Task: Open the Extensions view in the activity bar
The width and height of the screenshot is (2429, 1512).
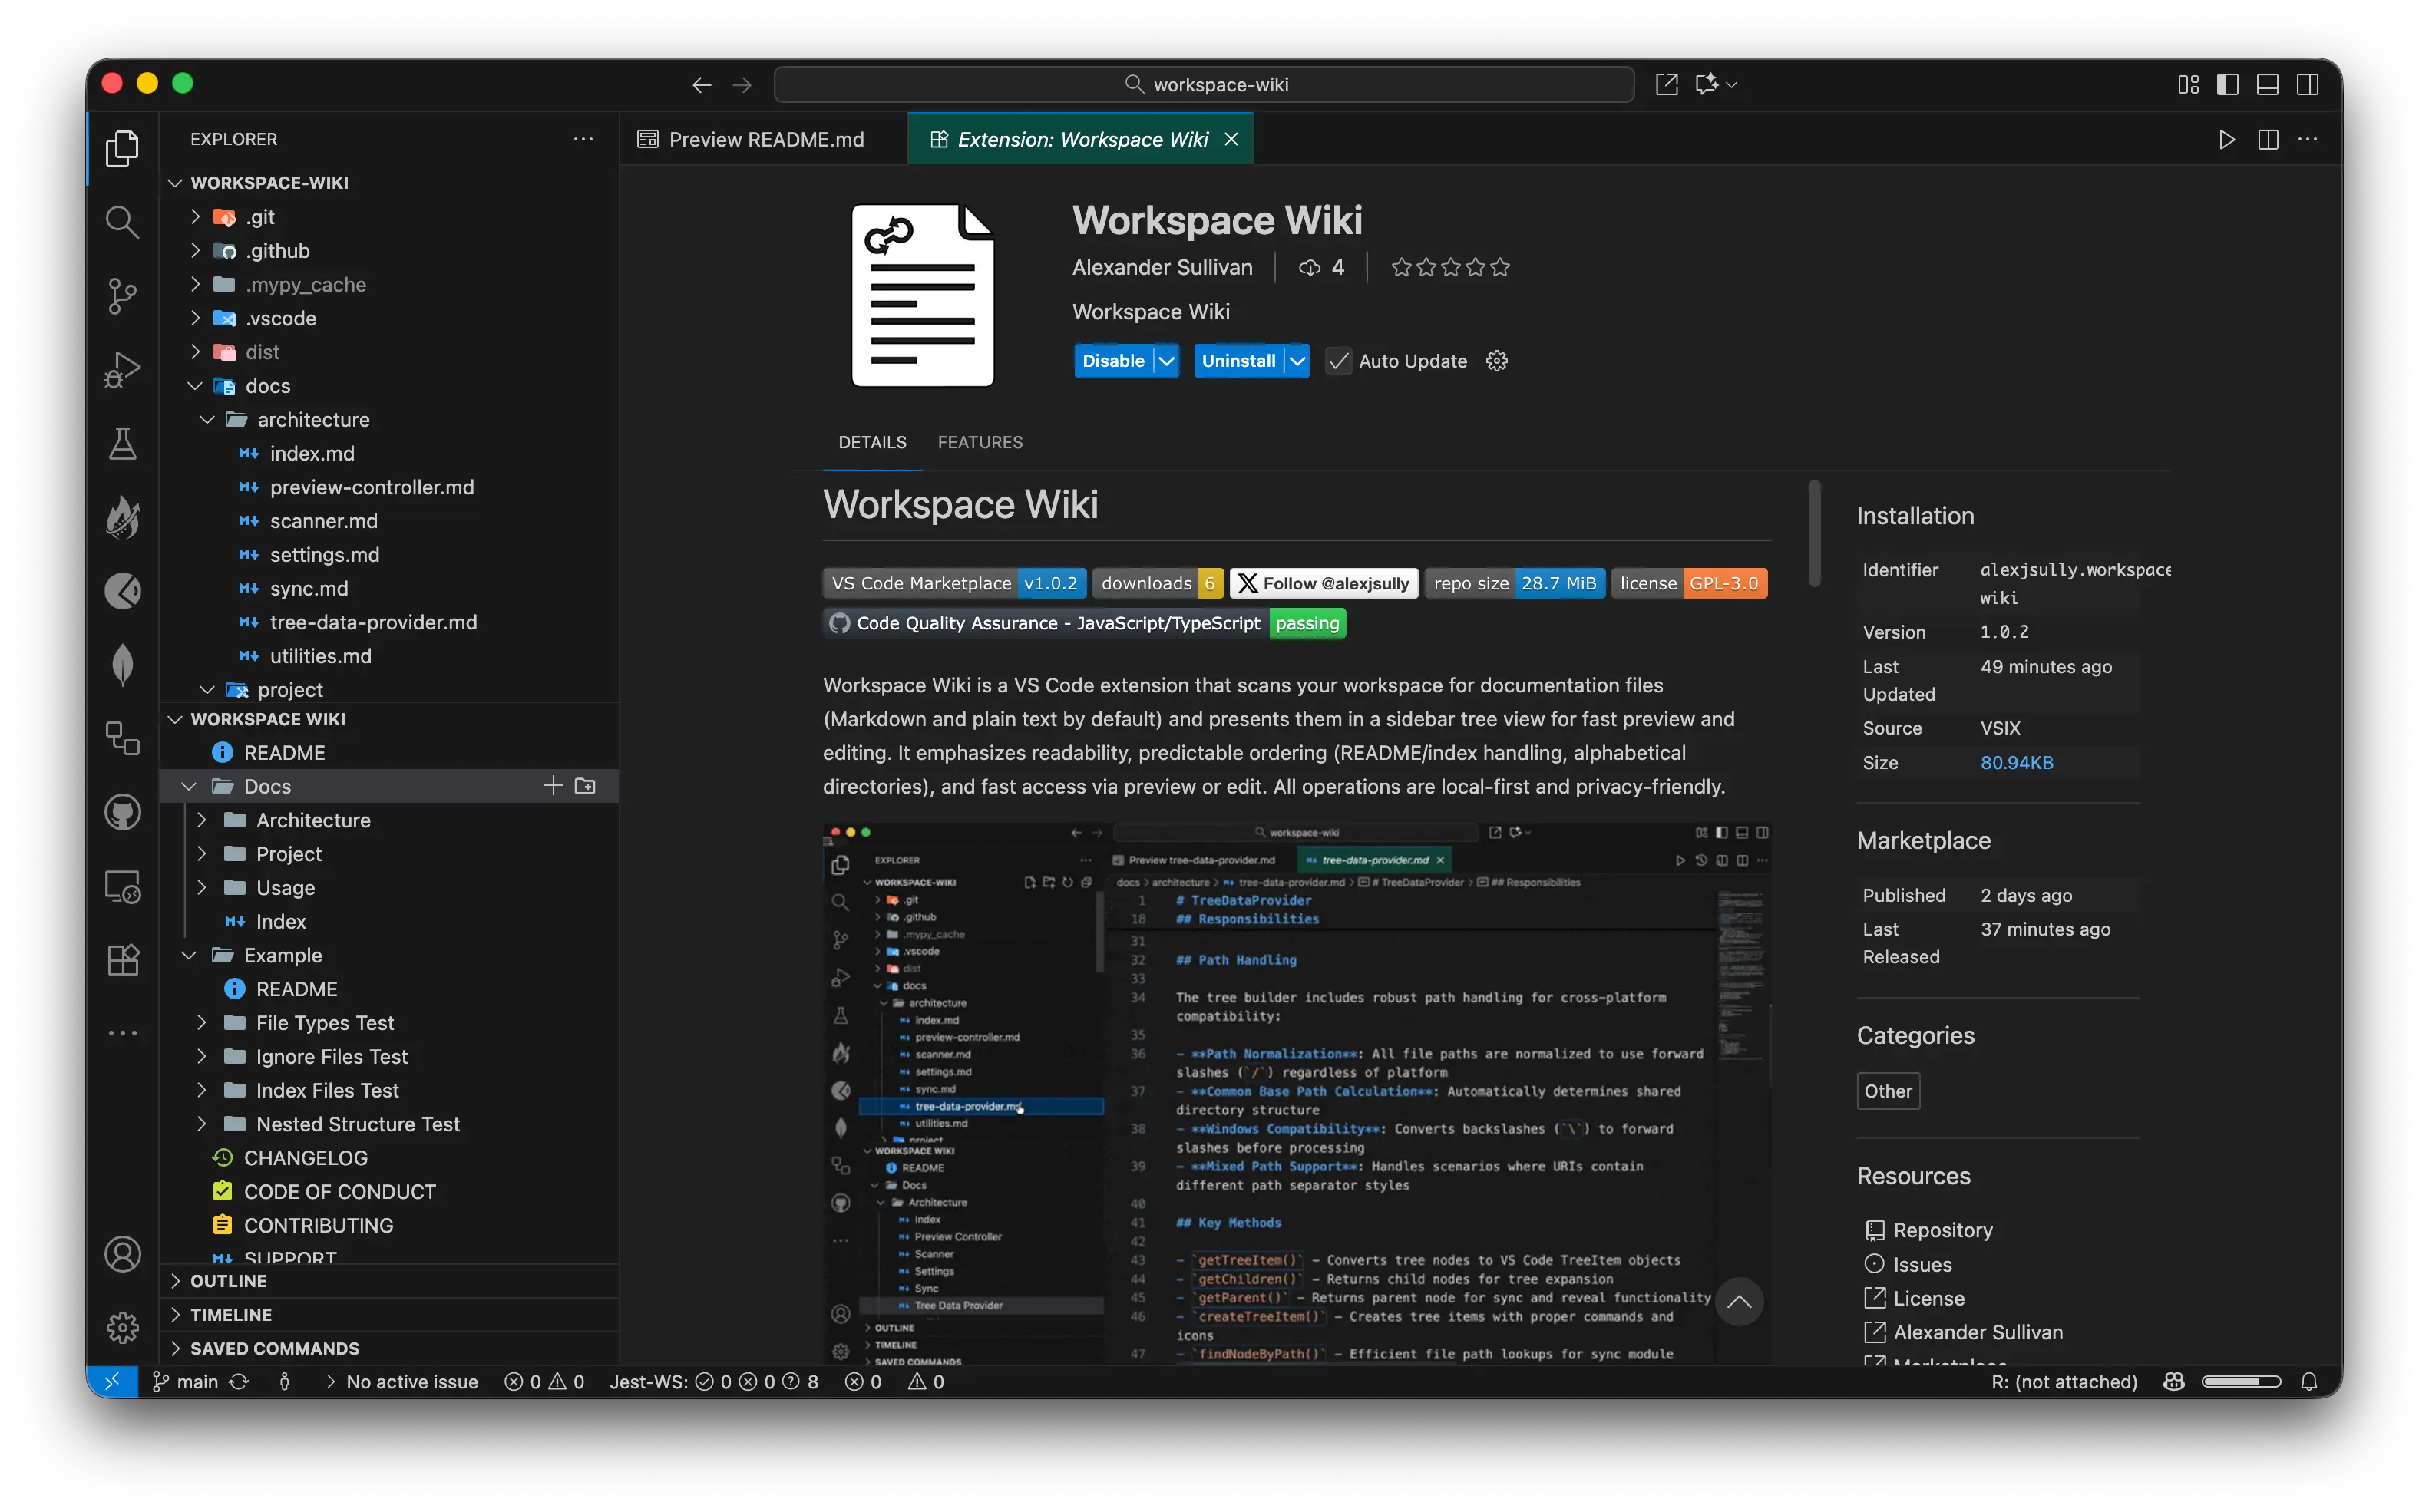Action: click(x=122, y=959)
